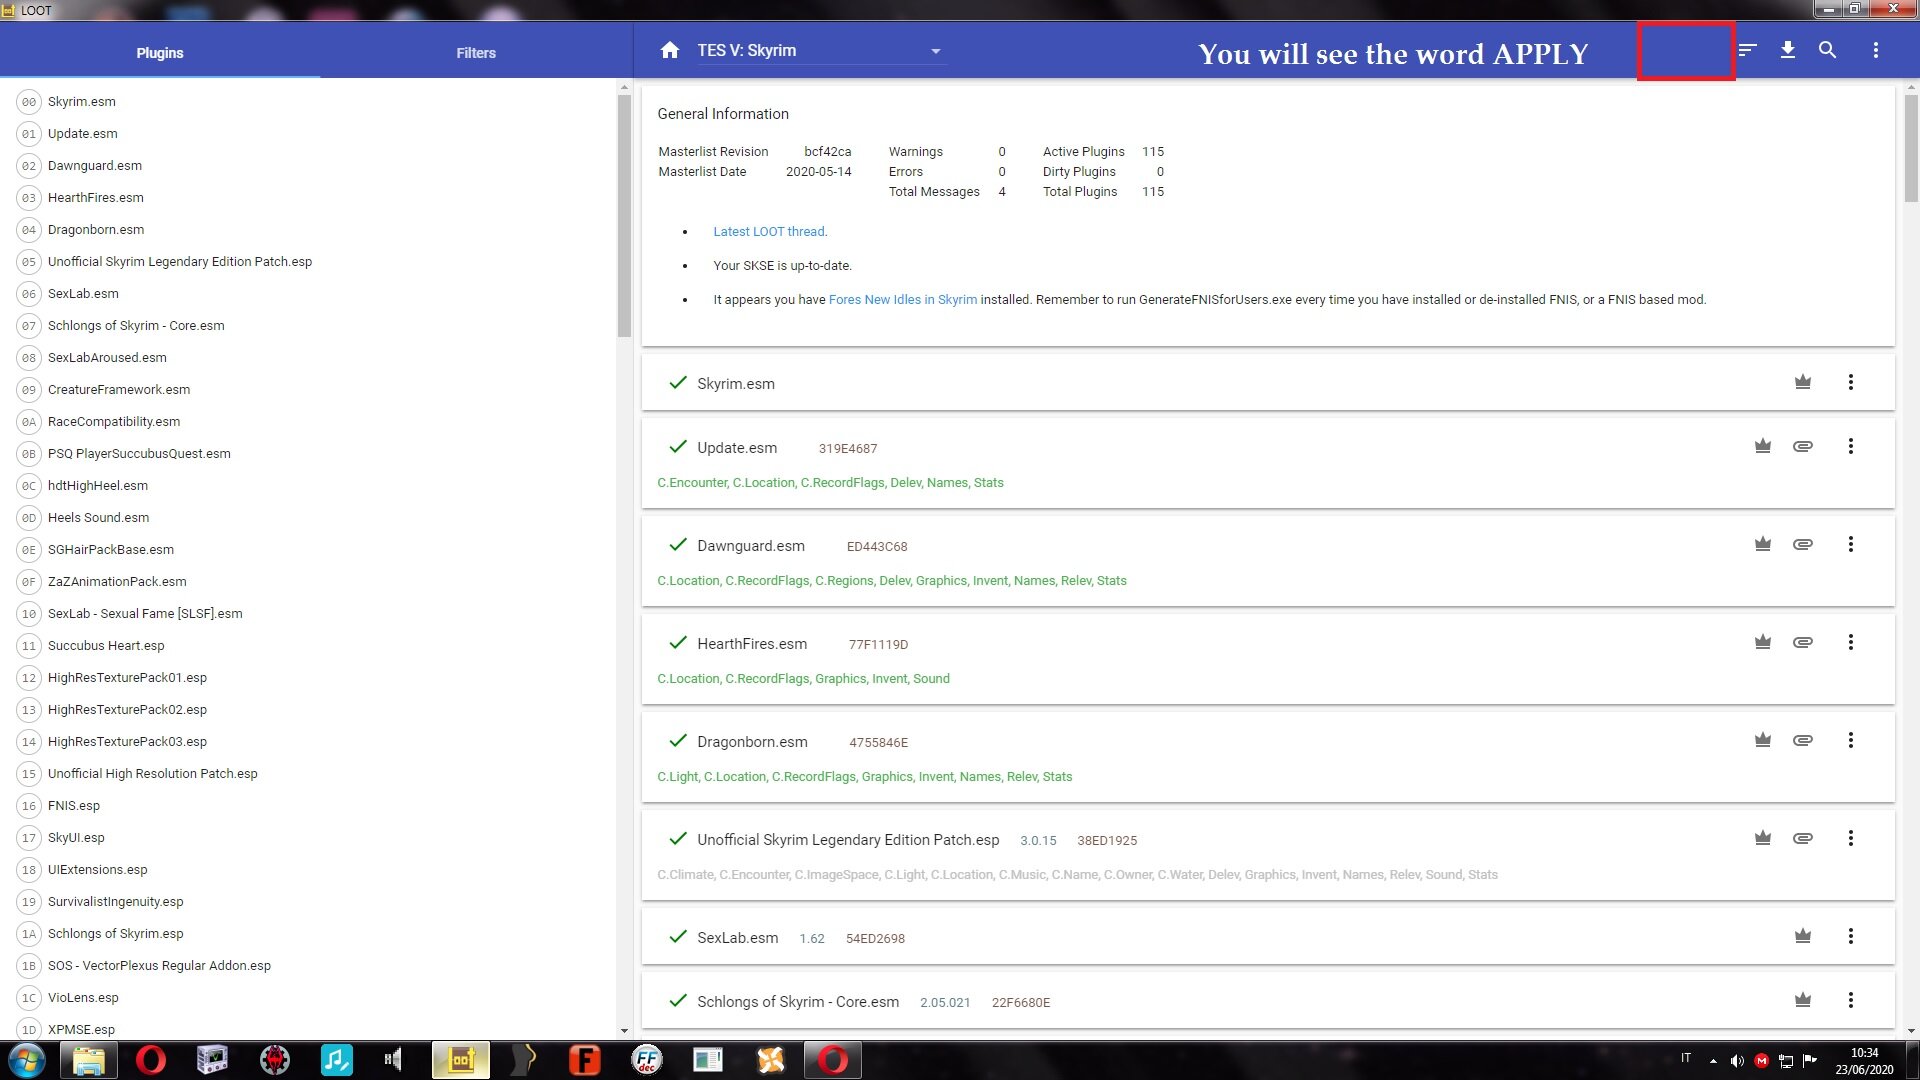
Task: Select UIExtensions.esp in the sidebar
Action: pyautogui.click(x=310, y=869)
